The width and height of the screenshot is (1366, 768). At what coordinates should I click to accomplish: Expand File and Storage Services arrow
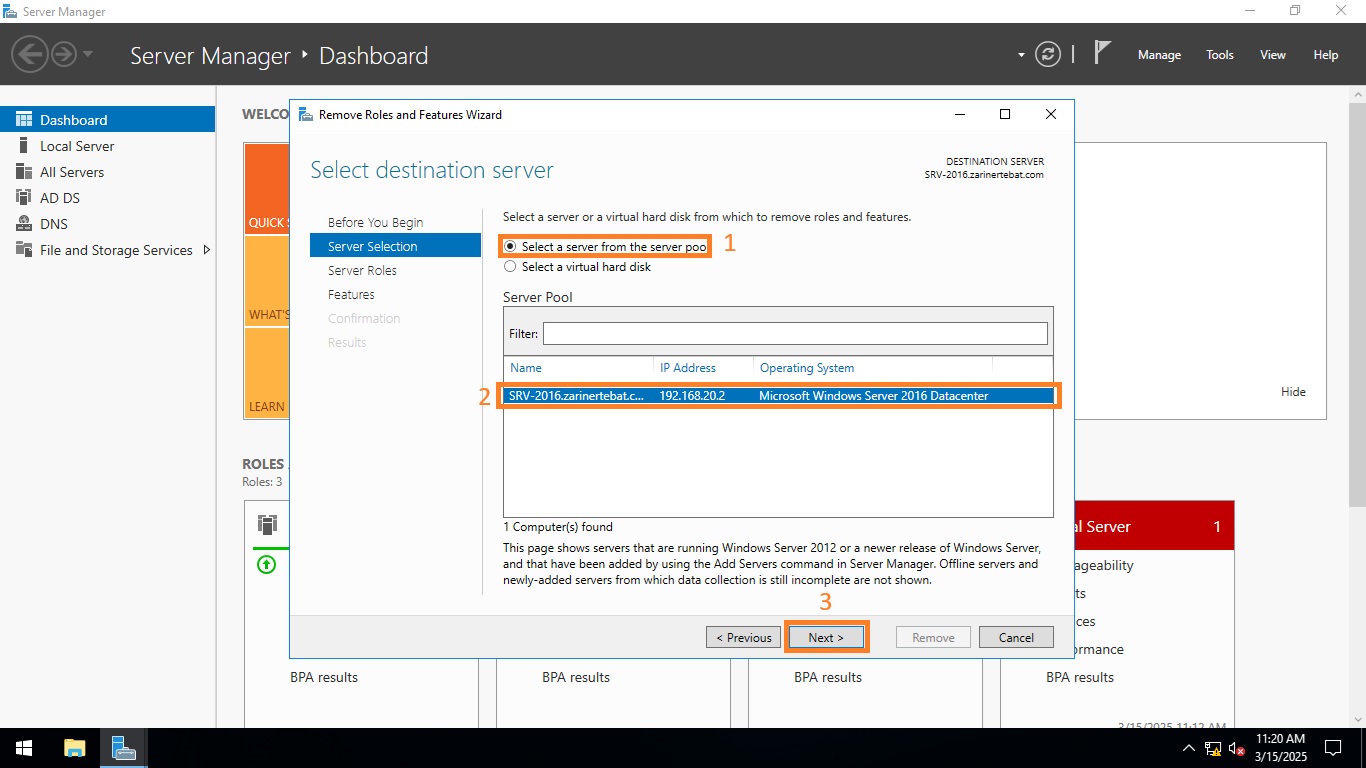pyautogui.click(x=207, y=250)
